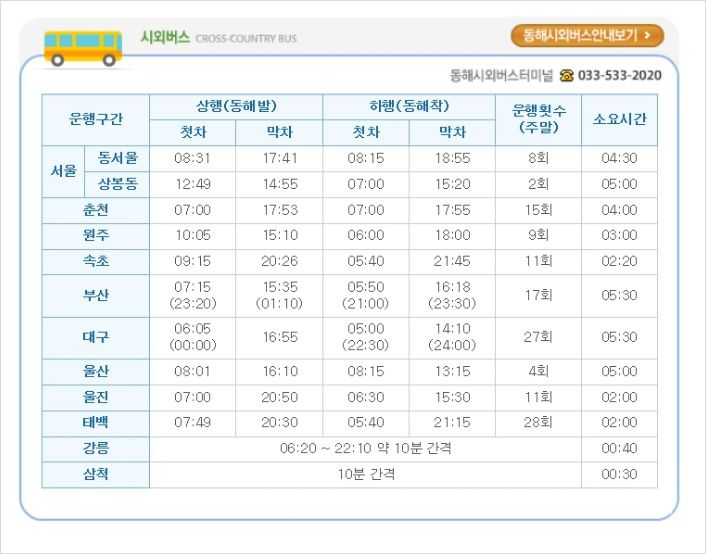This screenshot has height=554, width=706.
Task: Click 06:30 in the 울진 row
Action: [x=366, y=397]
